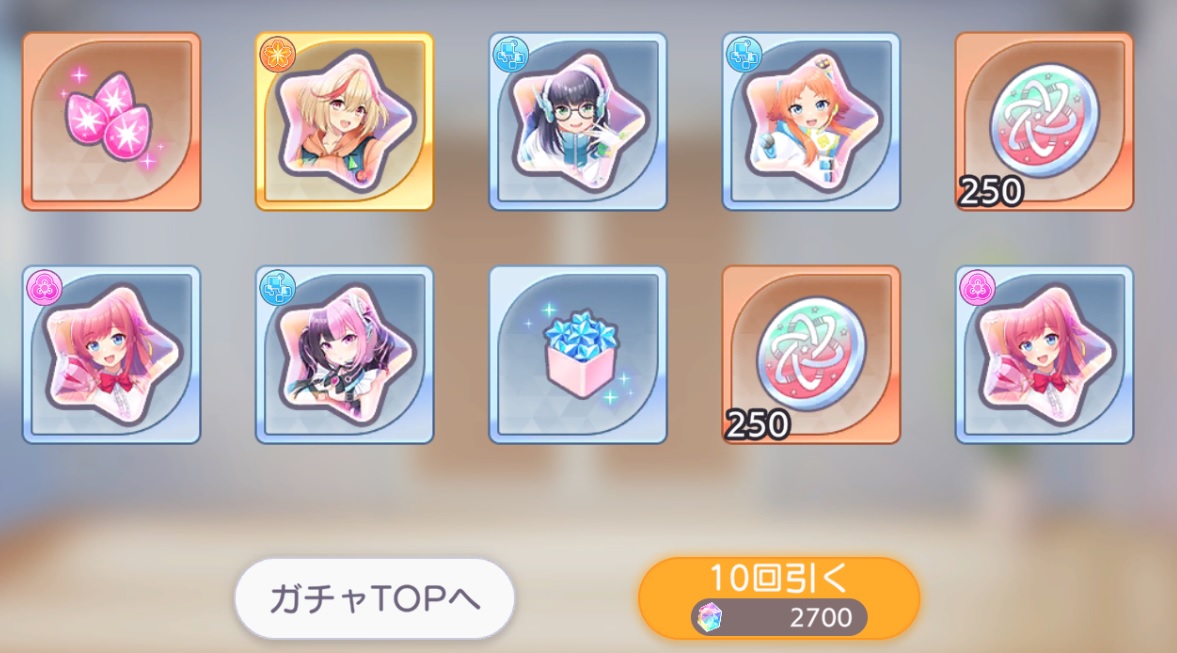Select the first red-haired girl card in bottom row

(x=111, y=354)
